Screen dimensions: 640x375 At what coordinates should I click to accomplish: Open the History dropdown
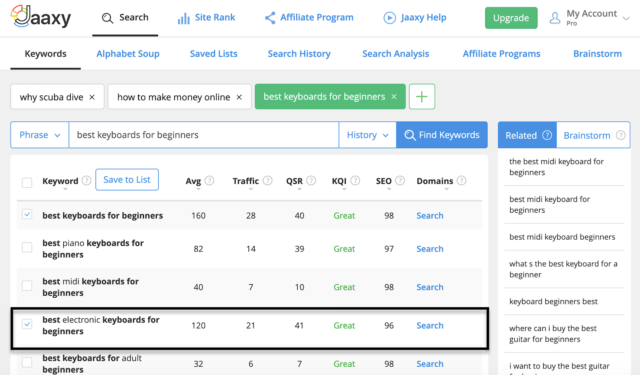(x=367, y=135)
